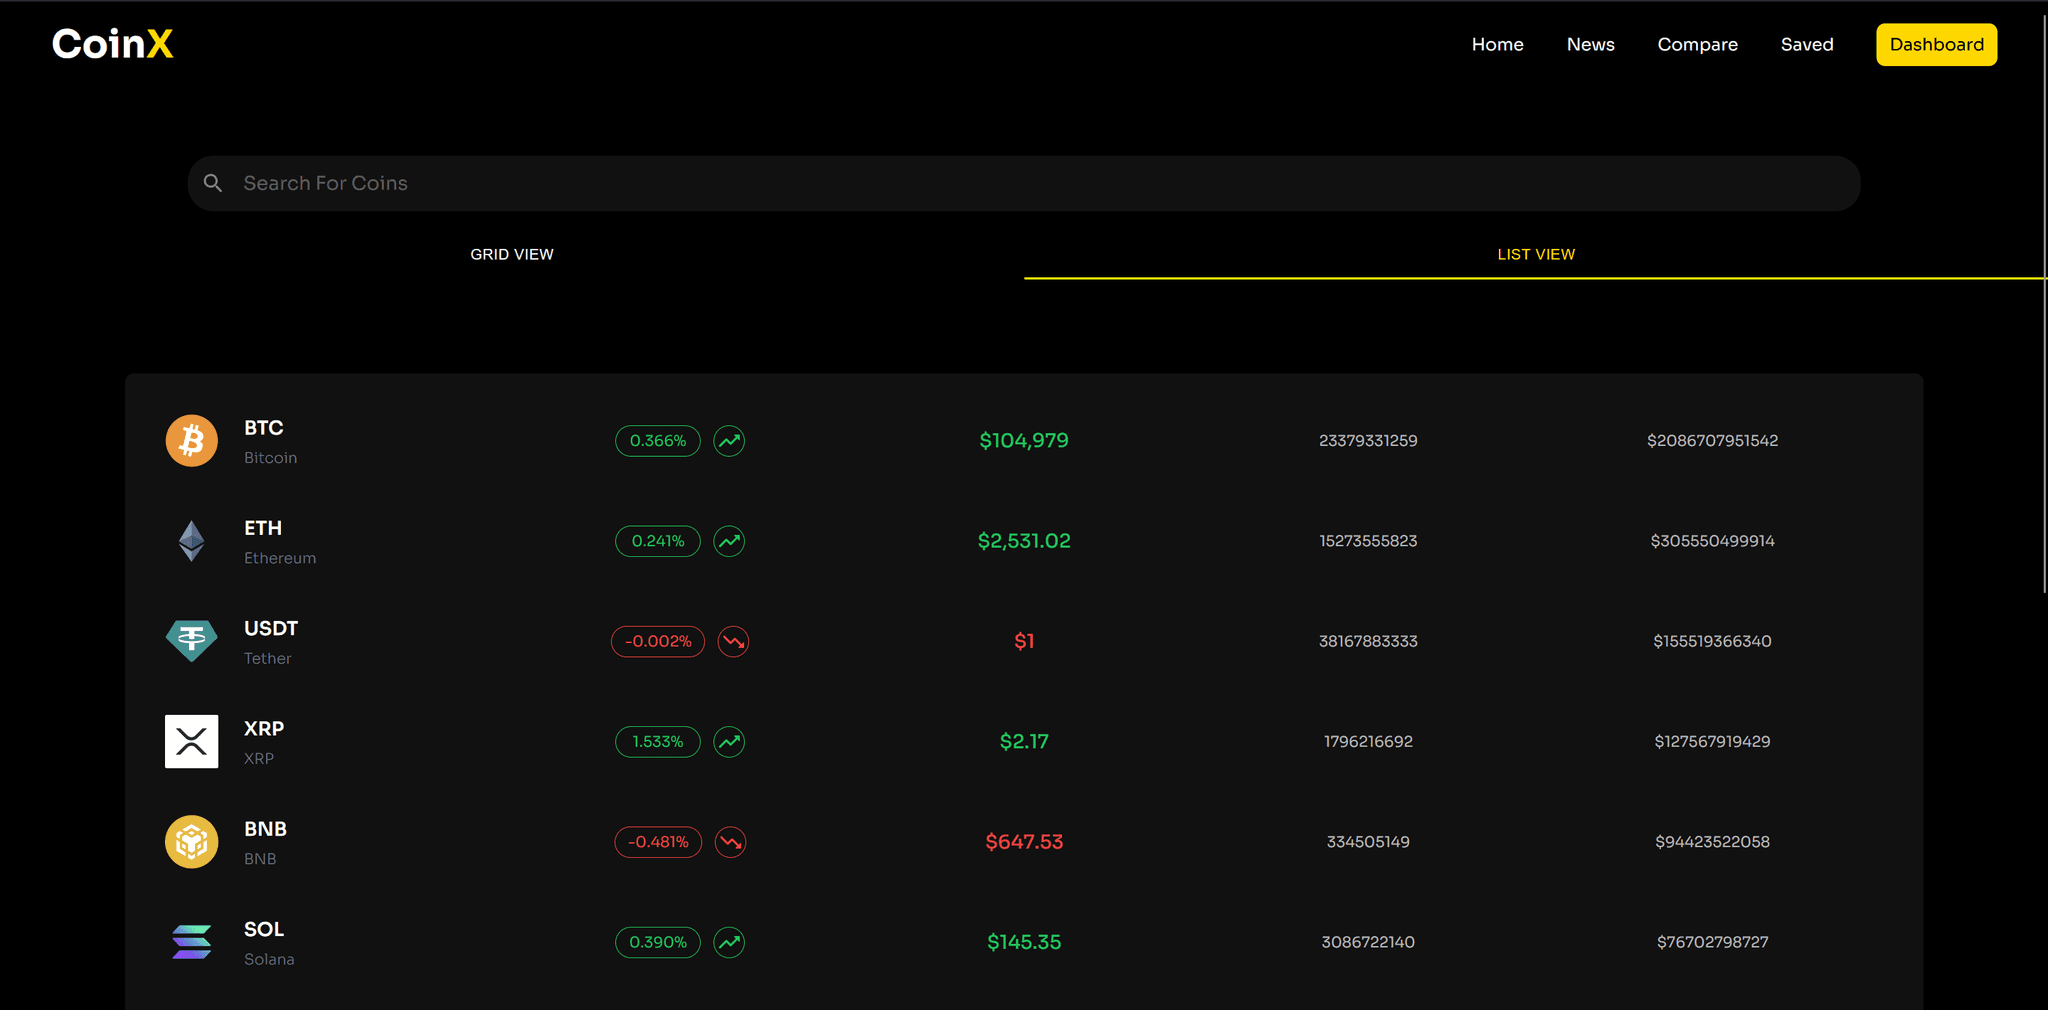Click the volume 15273555823
The image size is (2048, 1010).
(x=1368, y=541)
